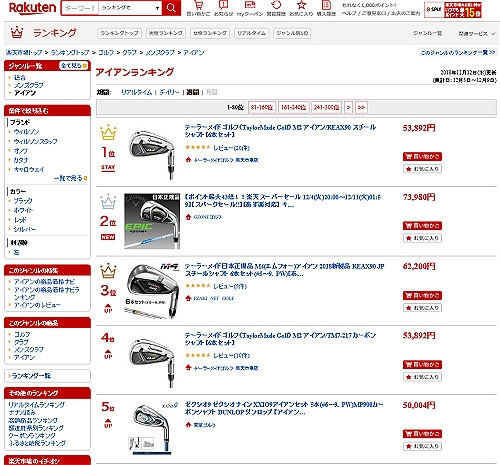500x465 pixels.
Task: Expand brand list with 一覧で見る
Action: [70, 178]
